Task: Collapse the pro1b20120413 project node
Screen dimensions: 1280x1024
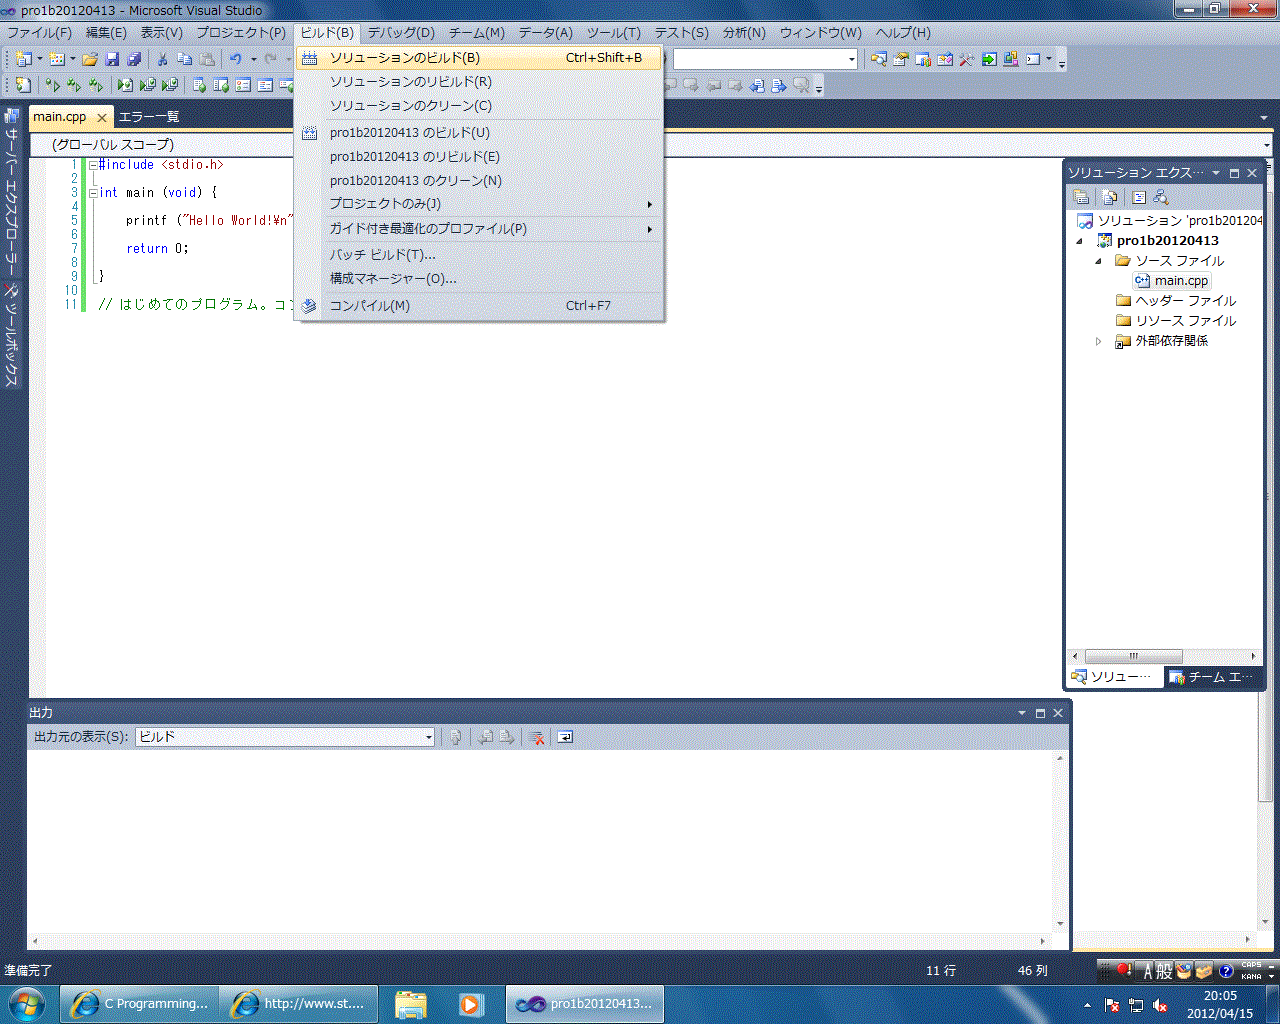Action: tap(1079, 241)
